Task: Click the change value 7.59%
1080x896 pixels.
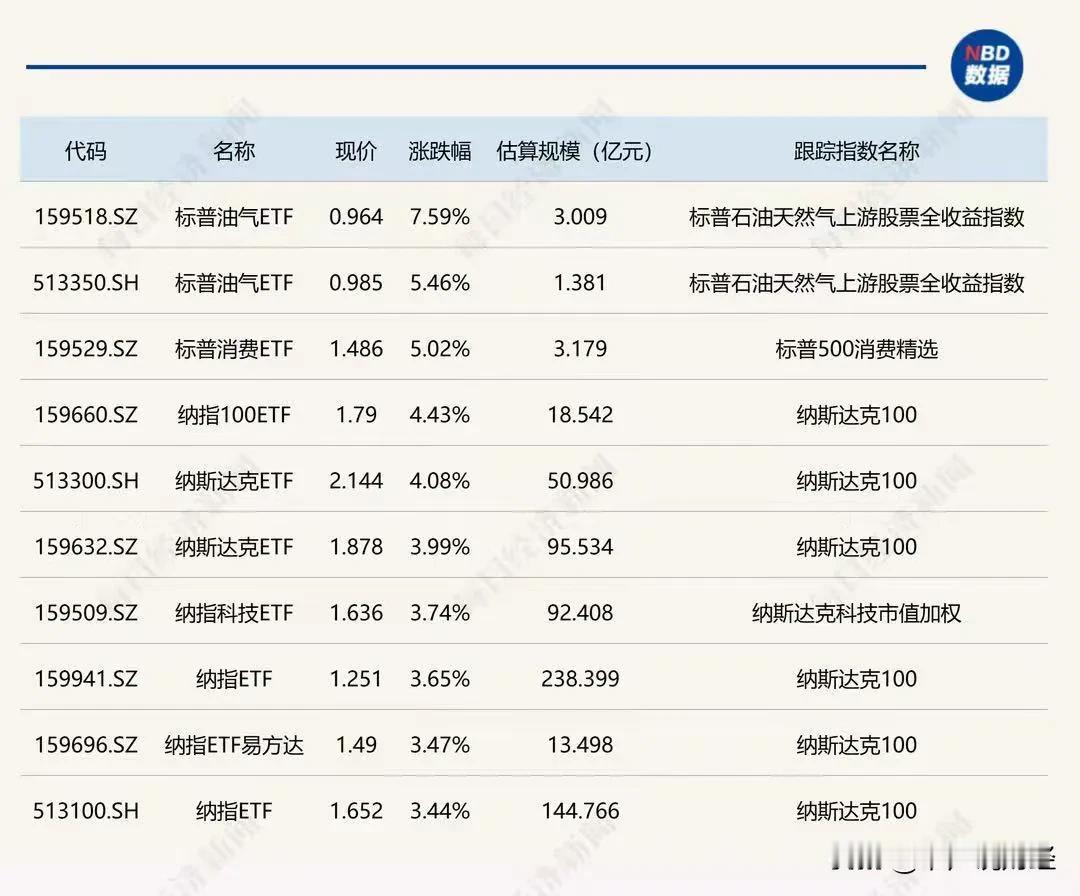Action: [439, 217]
